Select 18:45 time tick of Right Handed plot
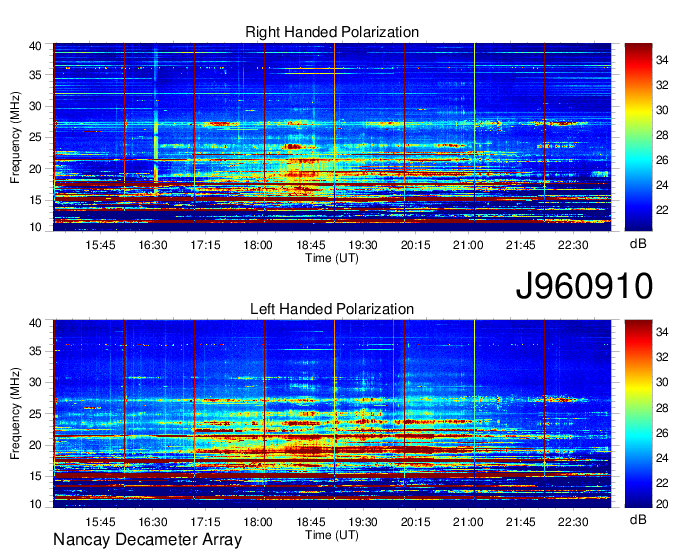680x552 pixels. pyautogui.click(x=311, y=245)
